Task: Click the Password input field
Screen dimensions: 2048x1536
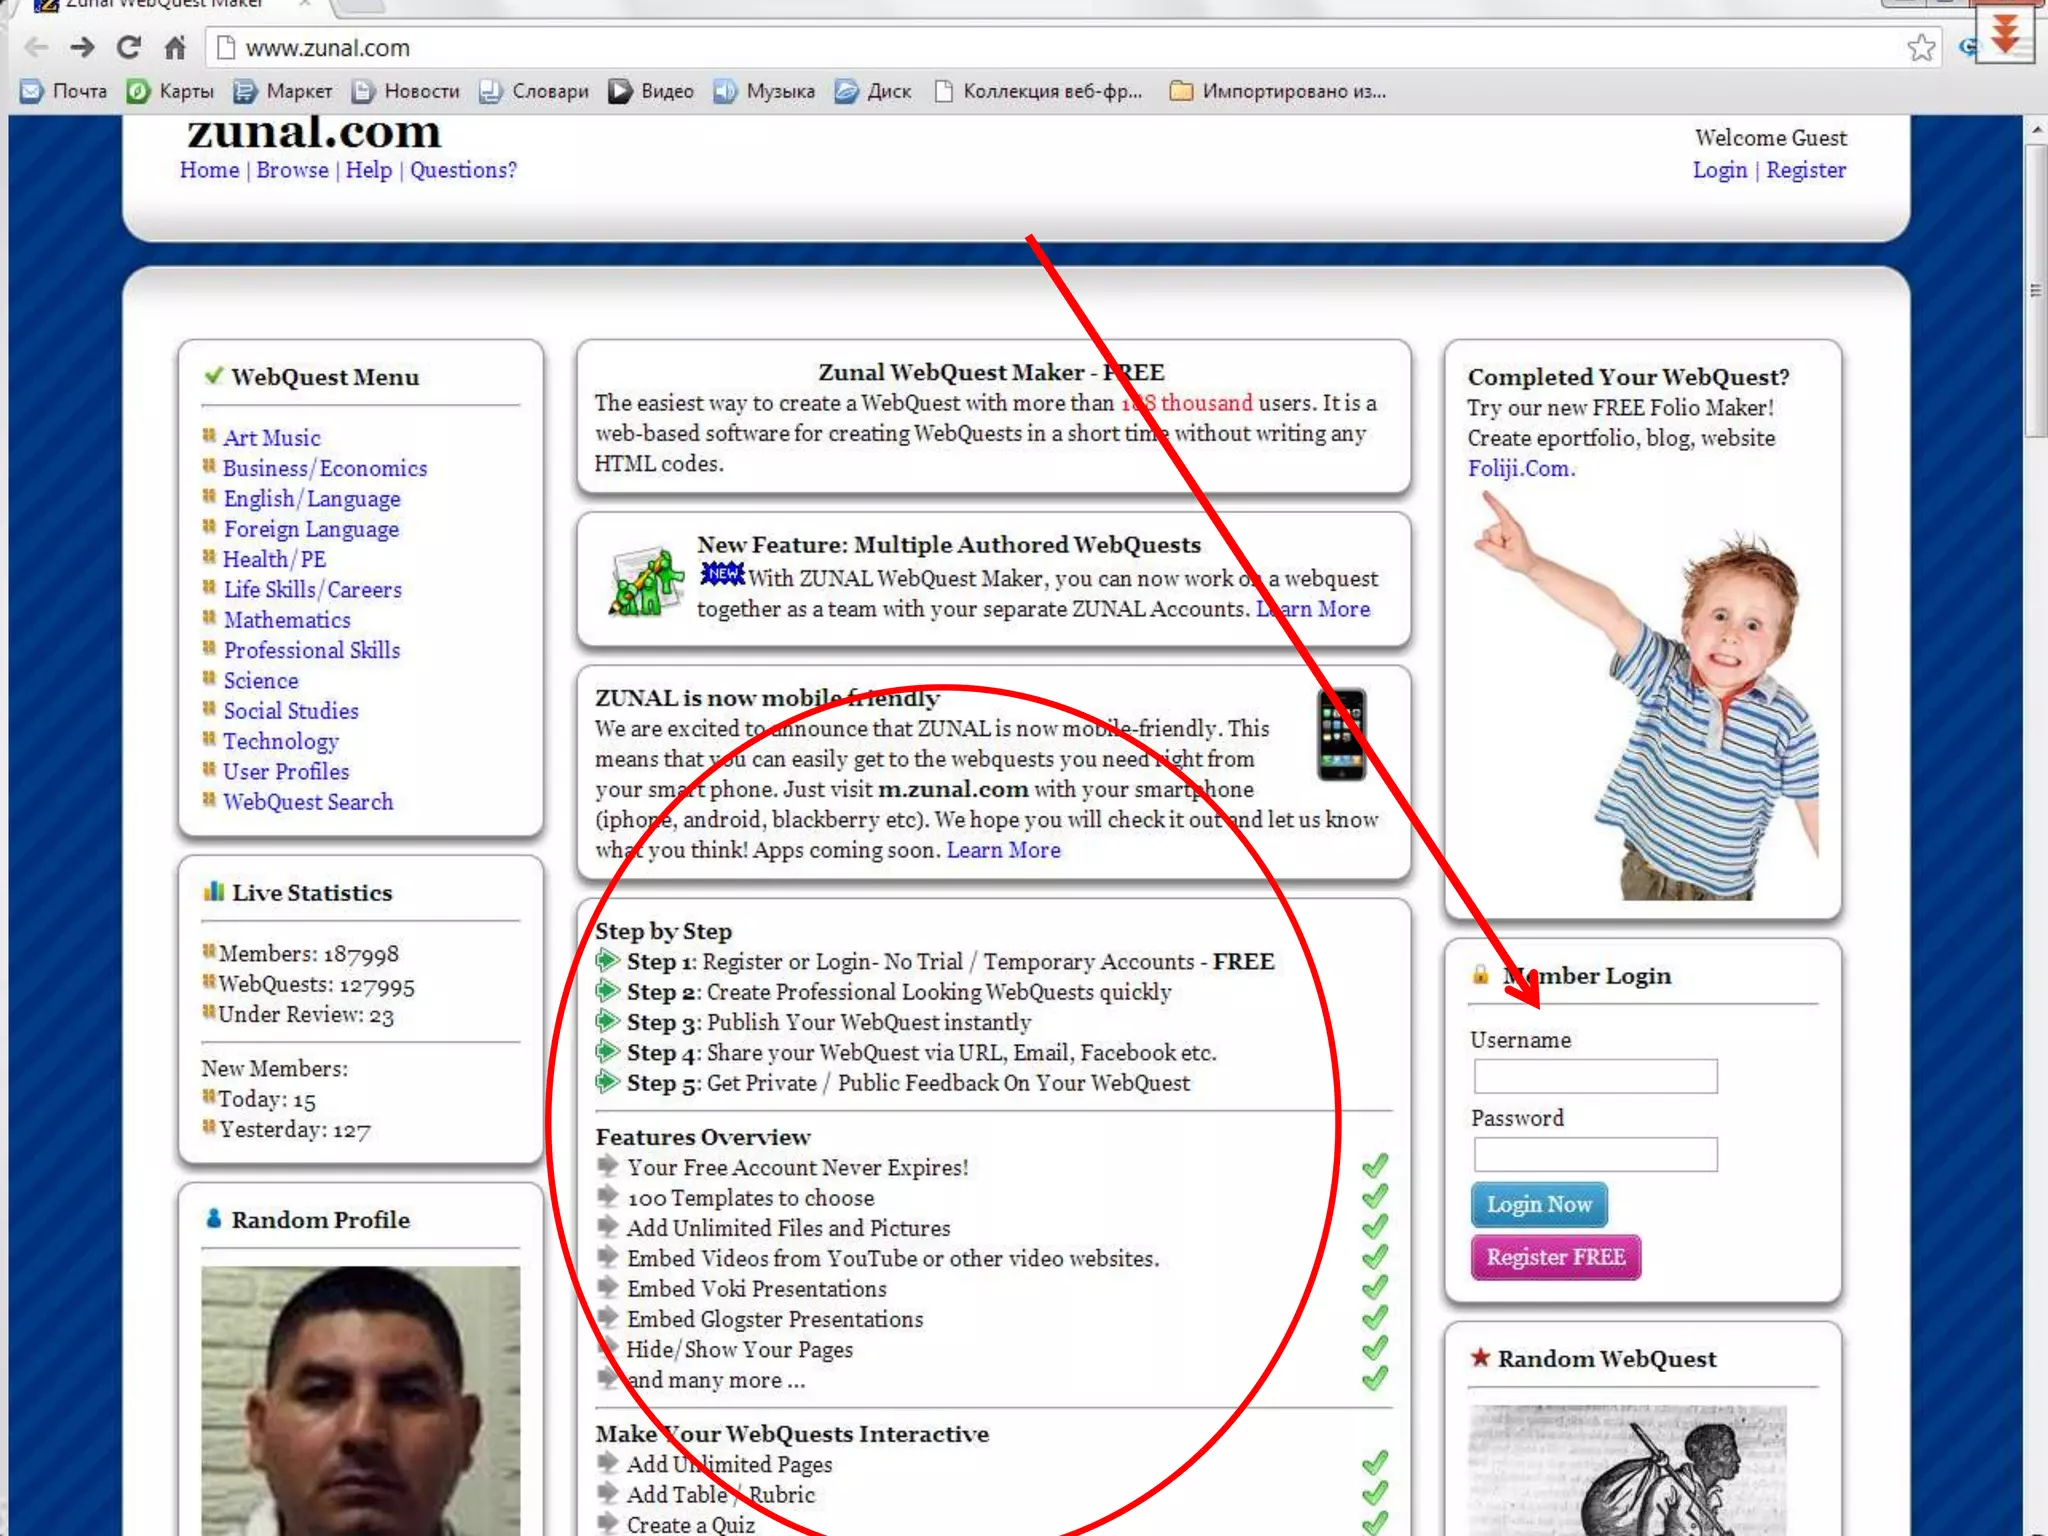Action: (1595, 1155)
